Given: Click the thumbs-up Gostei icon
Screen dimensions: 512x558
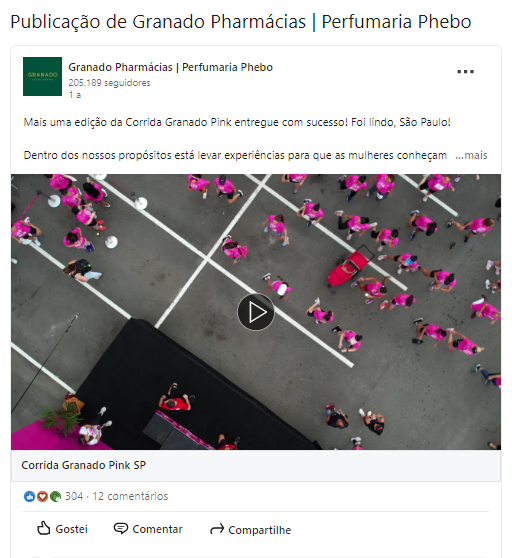Looking at the screenshot, I should click(x=43, y=528).
